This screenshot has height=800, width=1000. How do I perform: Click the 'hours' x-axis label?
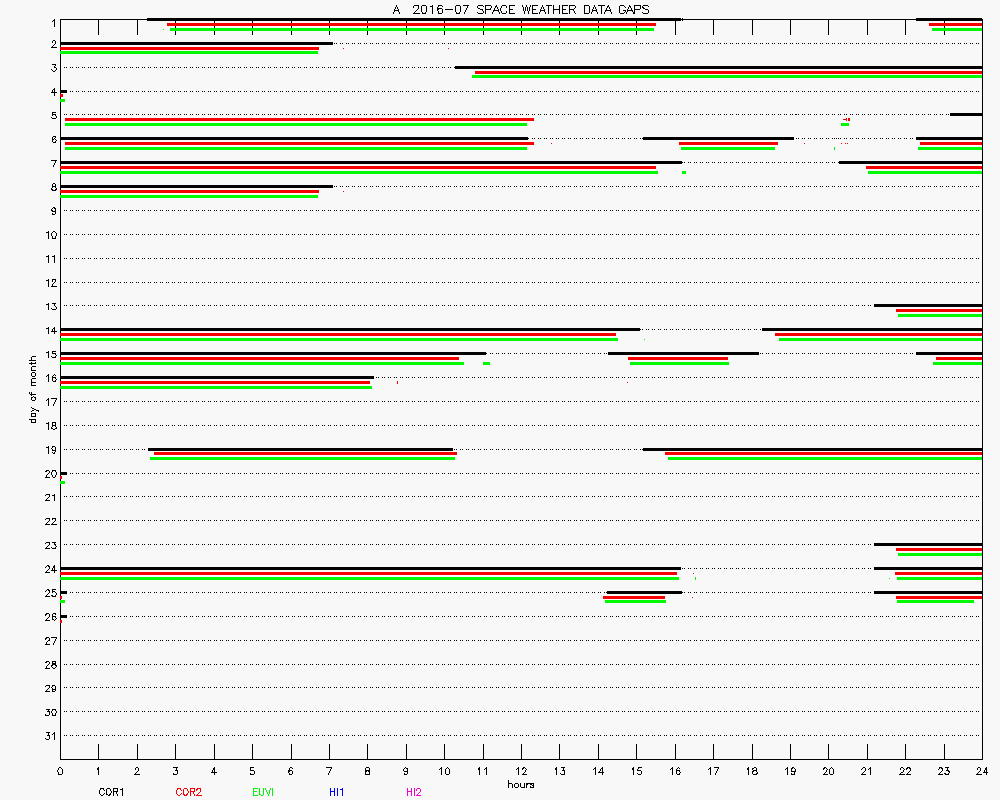521,784
